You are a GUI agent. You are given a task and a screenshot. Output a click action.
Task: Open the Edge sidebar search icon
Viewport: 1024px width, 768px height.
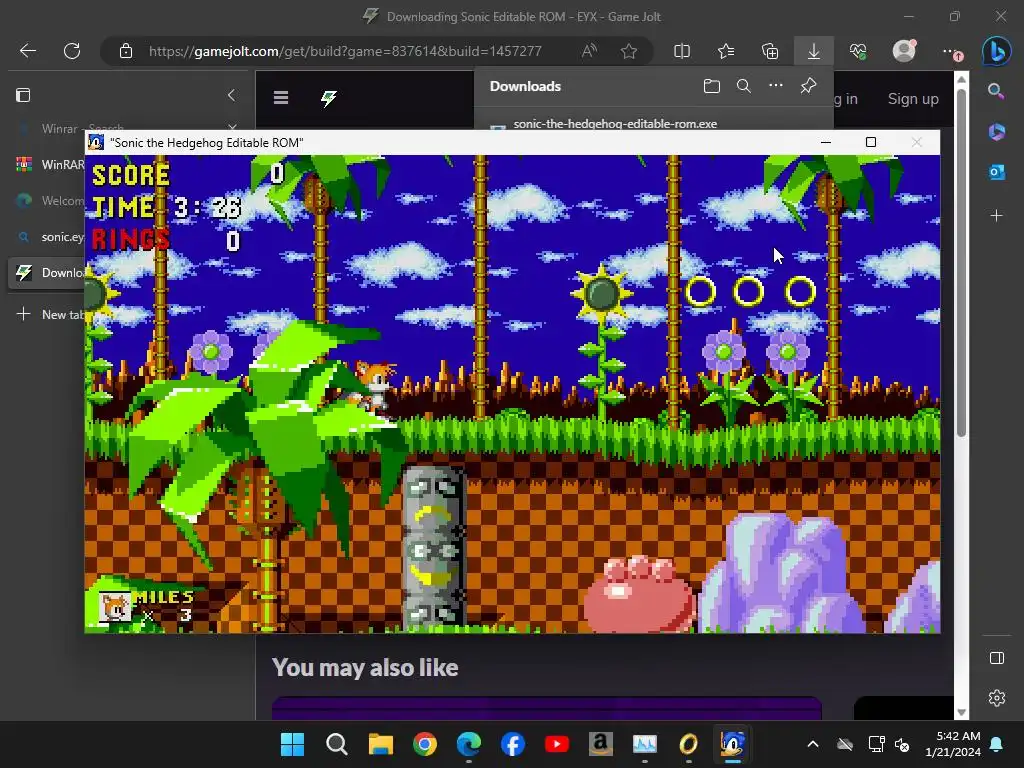click(997, 91)
